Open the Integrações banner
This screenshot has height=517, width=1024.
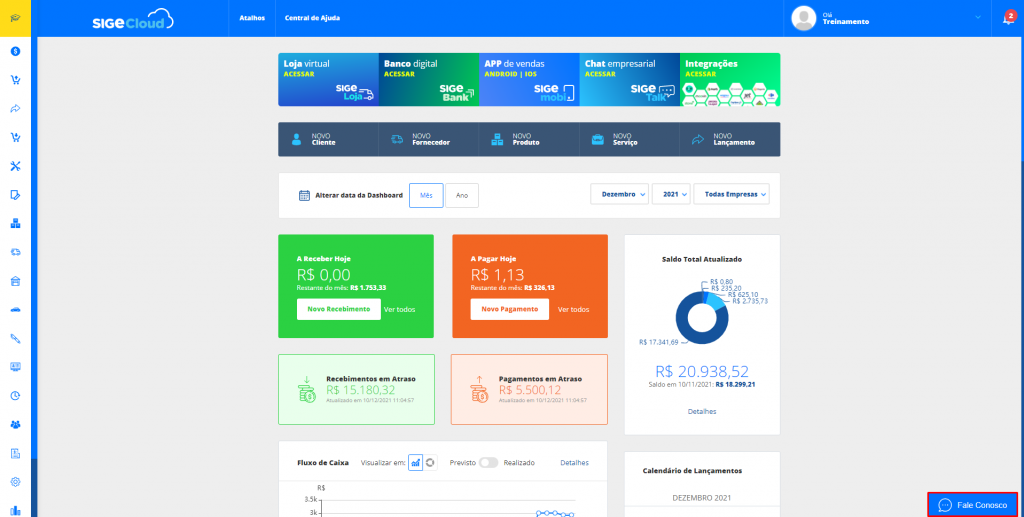[730, 80]
